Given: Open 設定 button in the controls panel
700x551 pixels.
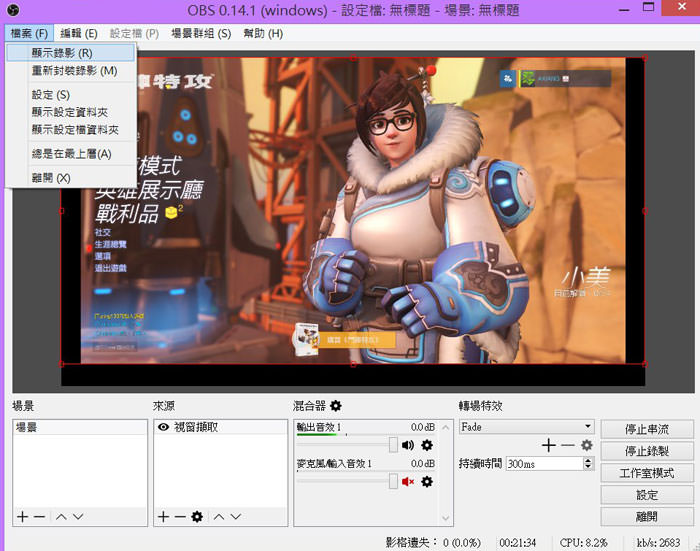Looking at the screenshot, I should coord(647,495).
